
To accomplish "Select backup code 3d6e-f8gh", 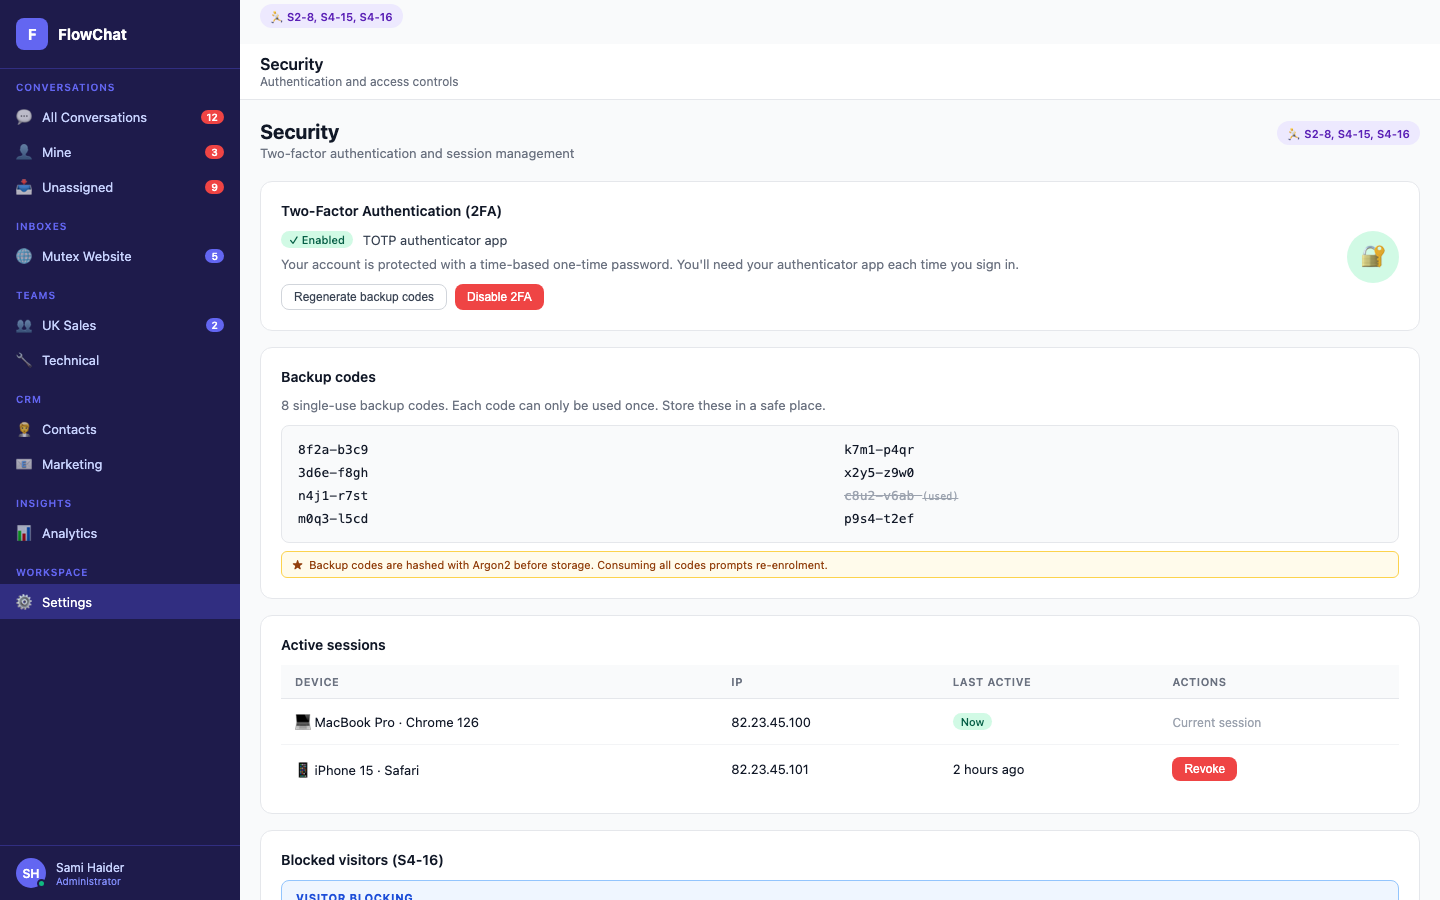I will (333, 473).
